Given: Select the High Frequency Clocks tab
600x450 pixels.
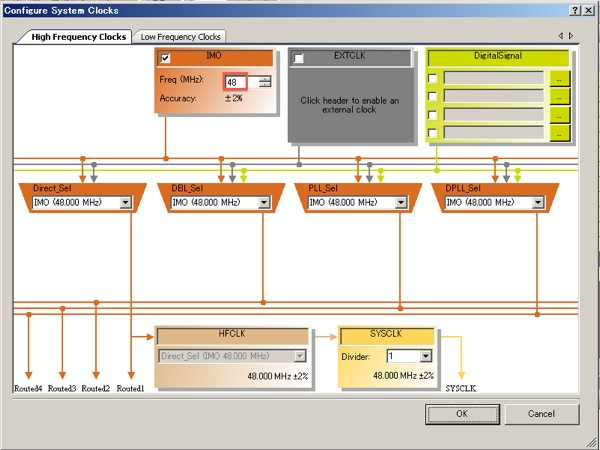Looking at the screenshot, I should click(78, 37).
